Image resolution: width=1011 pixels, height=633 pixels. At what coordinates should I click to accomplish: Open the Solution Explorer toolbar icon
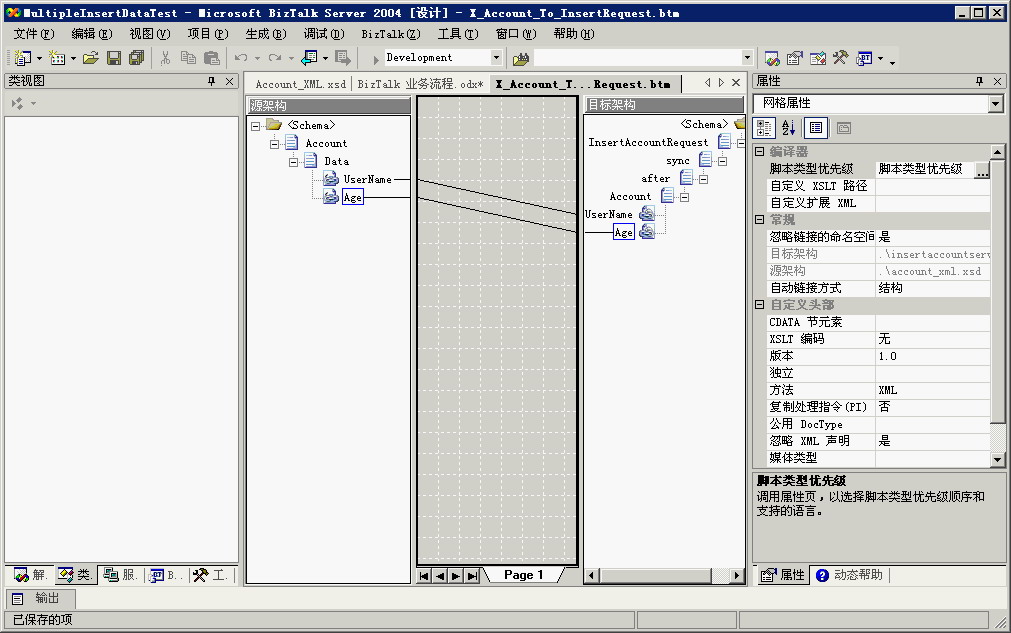772,59
